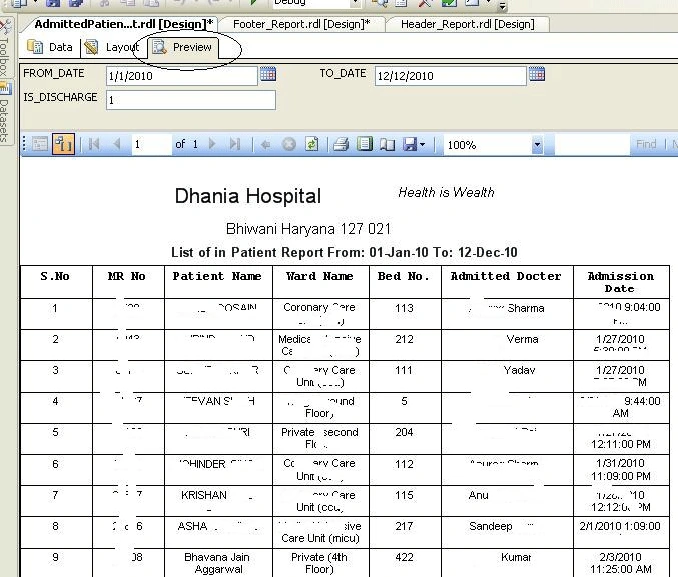The width and height of the screenshot is (678, 577).
Task: Switch to the Layout tab
Action: [112, 47]
